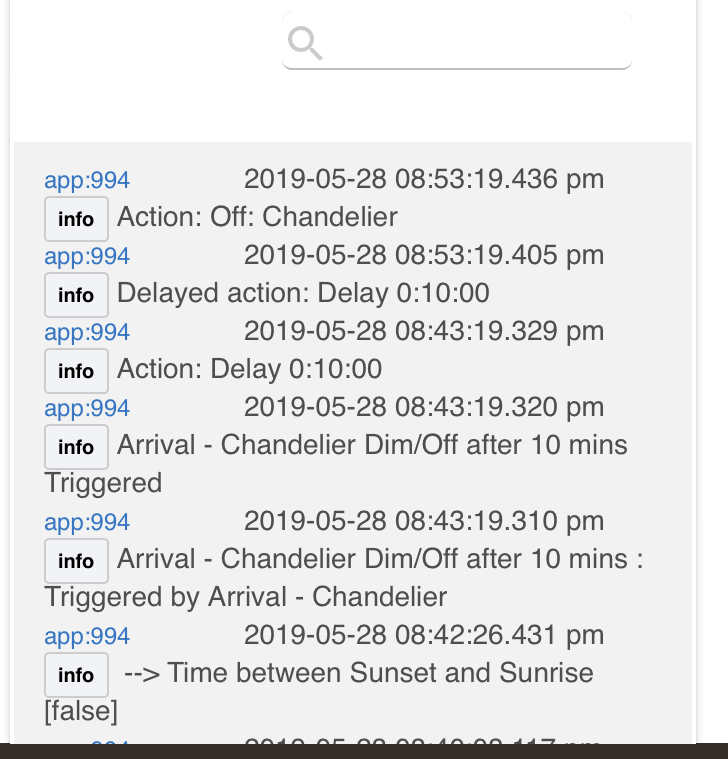Select timestamp 2019-05-28 08:53:19.436 pm
The height and width of the screenshot is (759, 728).
(x=424, y=179)
